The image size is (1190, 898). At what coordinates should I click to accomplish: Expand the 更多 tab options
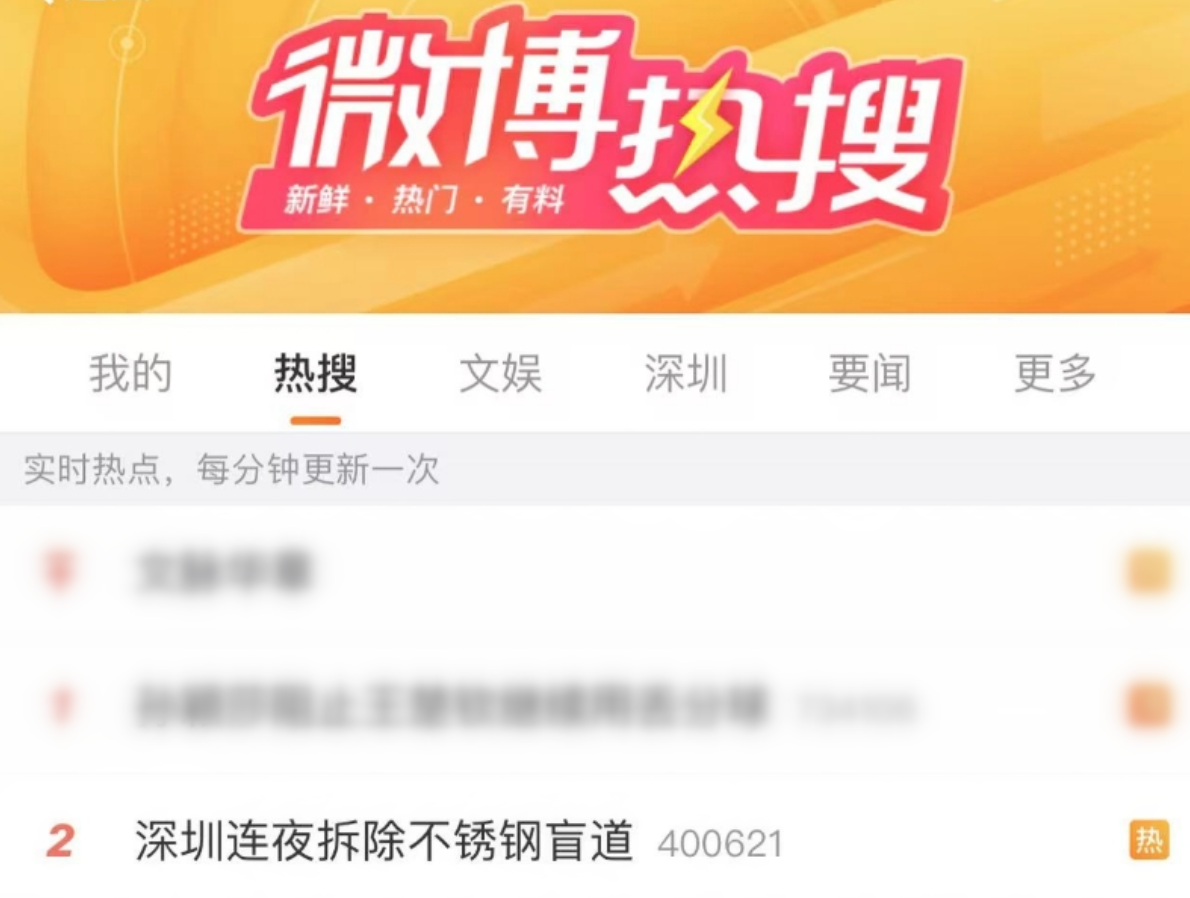(1056, 373)
